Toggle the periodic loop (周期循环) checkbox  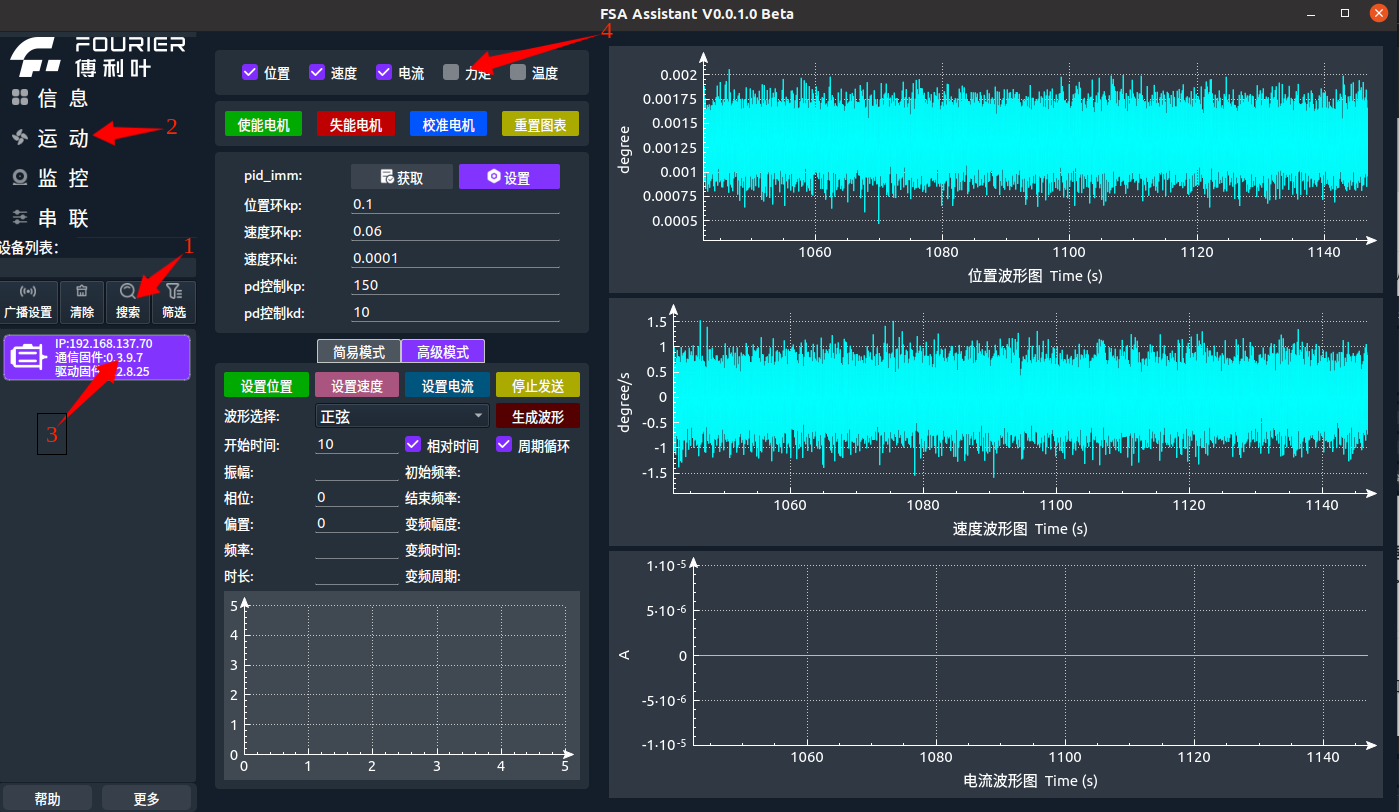pyautogui.click(x=504, y=445)
